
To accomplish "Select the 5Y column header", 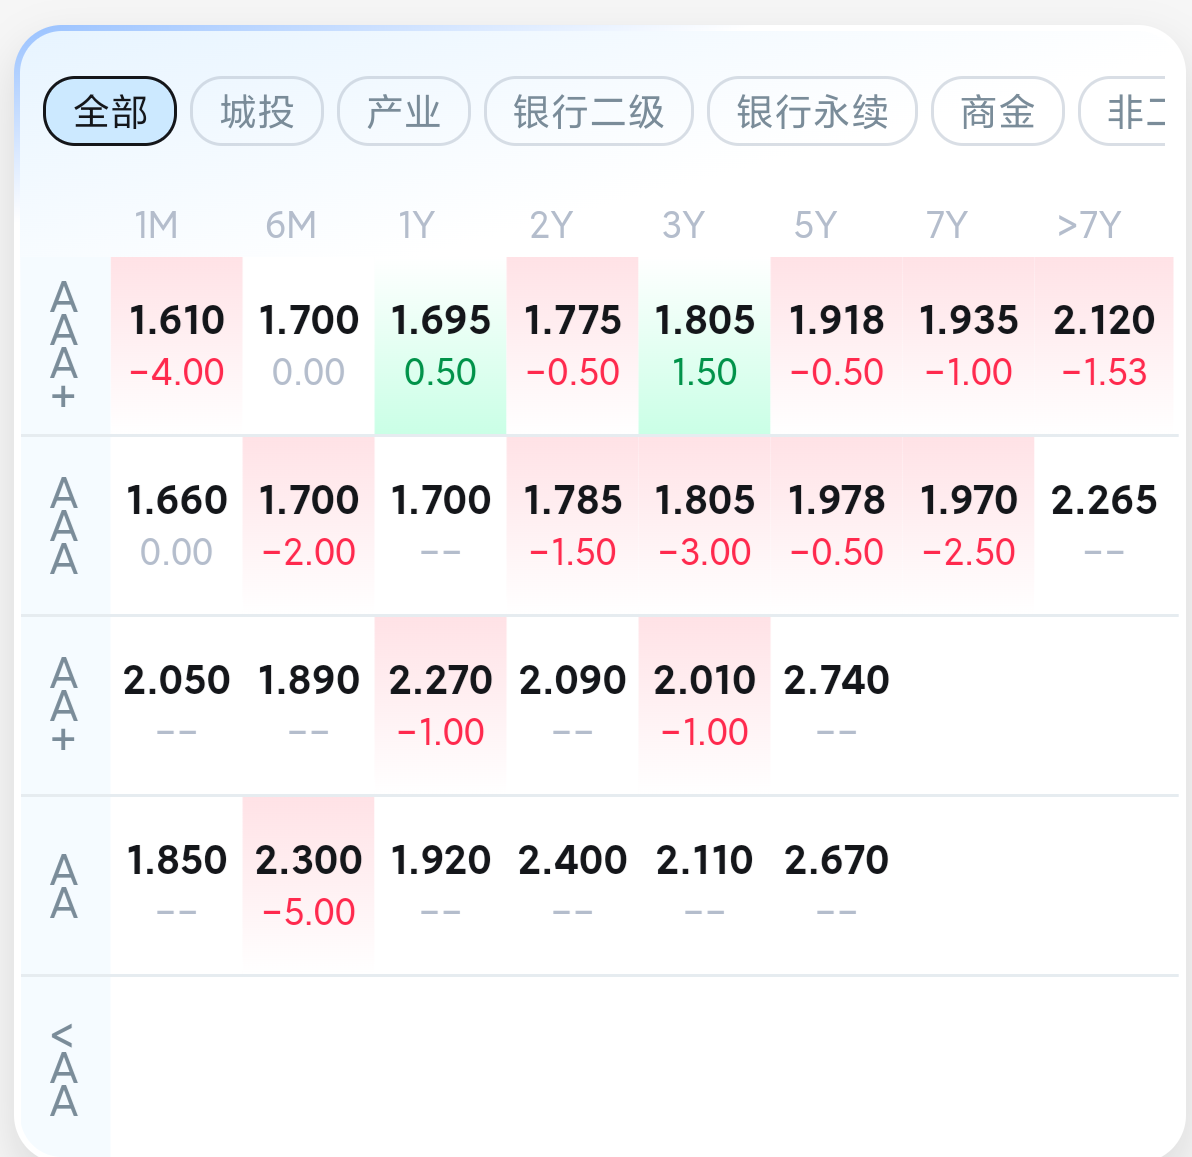I will 815,225.
